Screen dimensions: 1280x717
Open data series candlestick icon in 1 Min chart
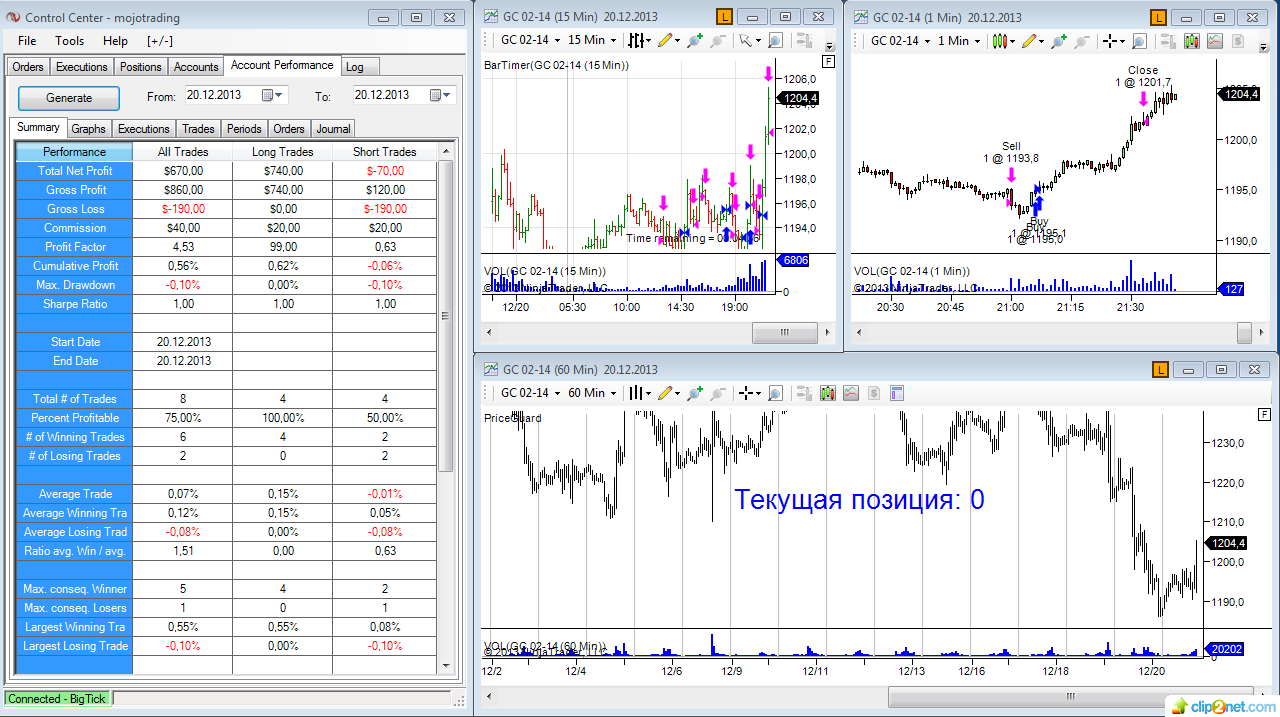click(1191, 41)
